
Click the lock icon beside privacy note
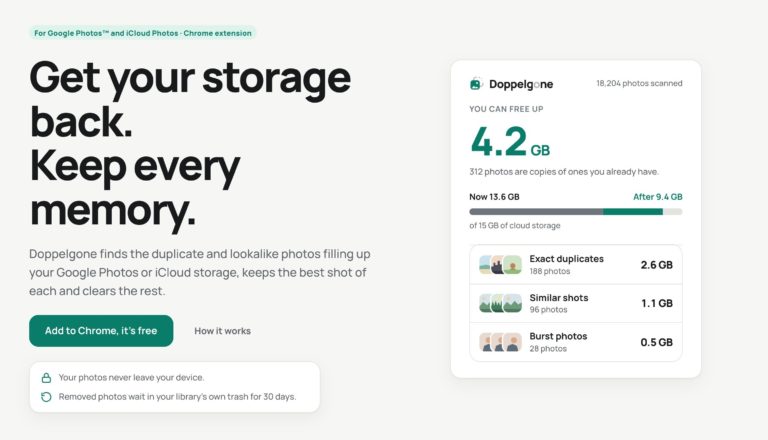point(46,378)
